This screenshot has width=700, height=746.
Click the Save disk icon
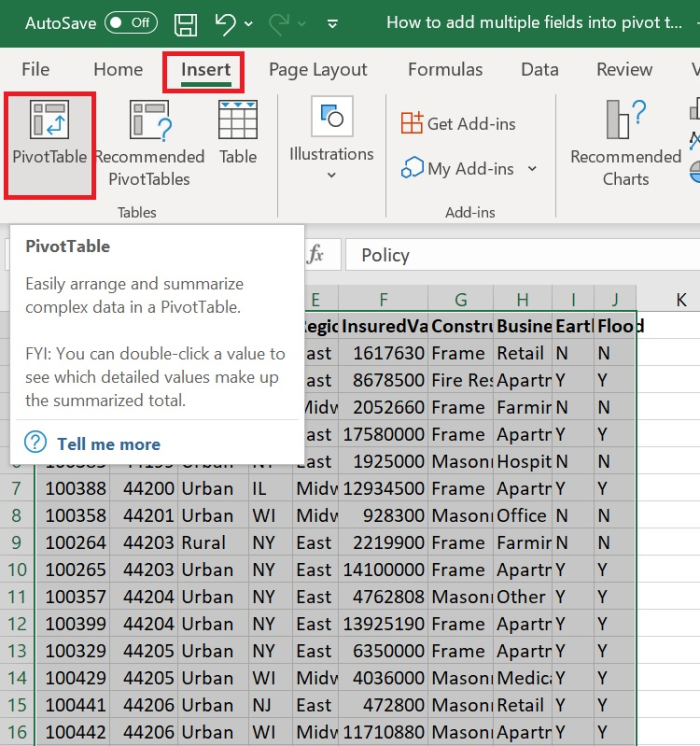[x=186, y=22]
